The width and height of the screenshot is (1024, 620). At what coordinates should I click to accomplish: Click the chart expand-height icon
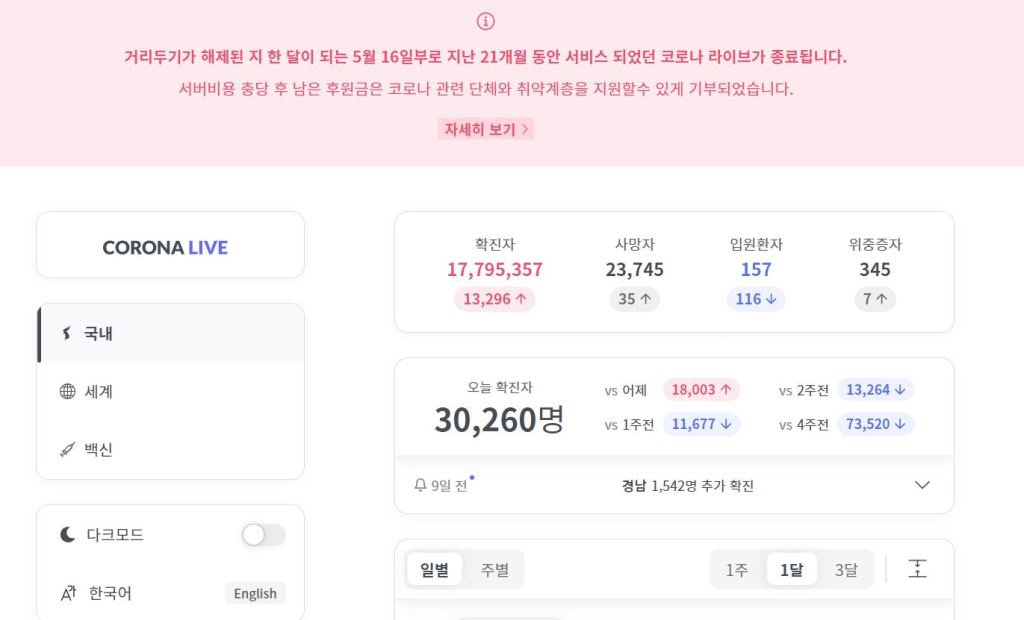pos(918,569)
